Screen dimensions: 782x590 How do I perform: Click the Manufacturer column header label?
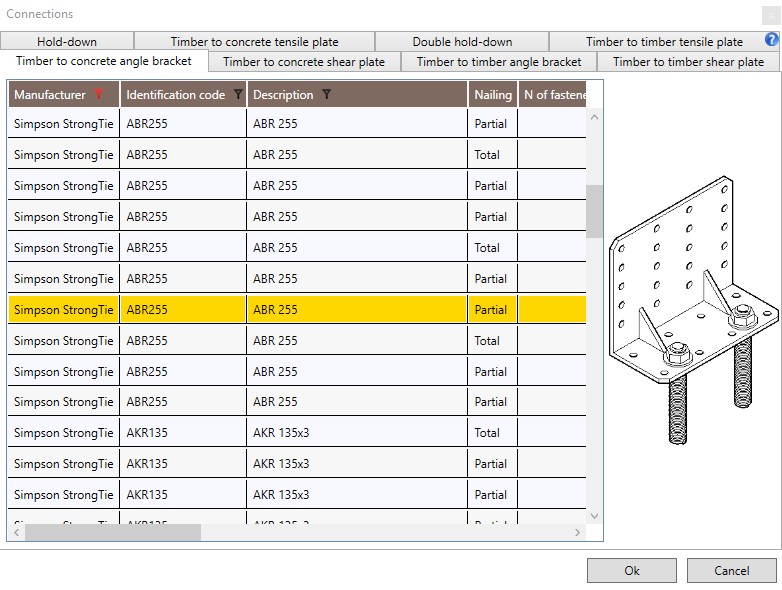pos(50,94)
